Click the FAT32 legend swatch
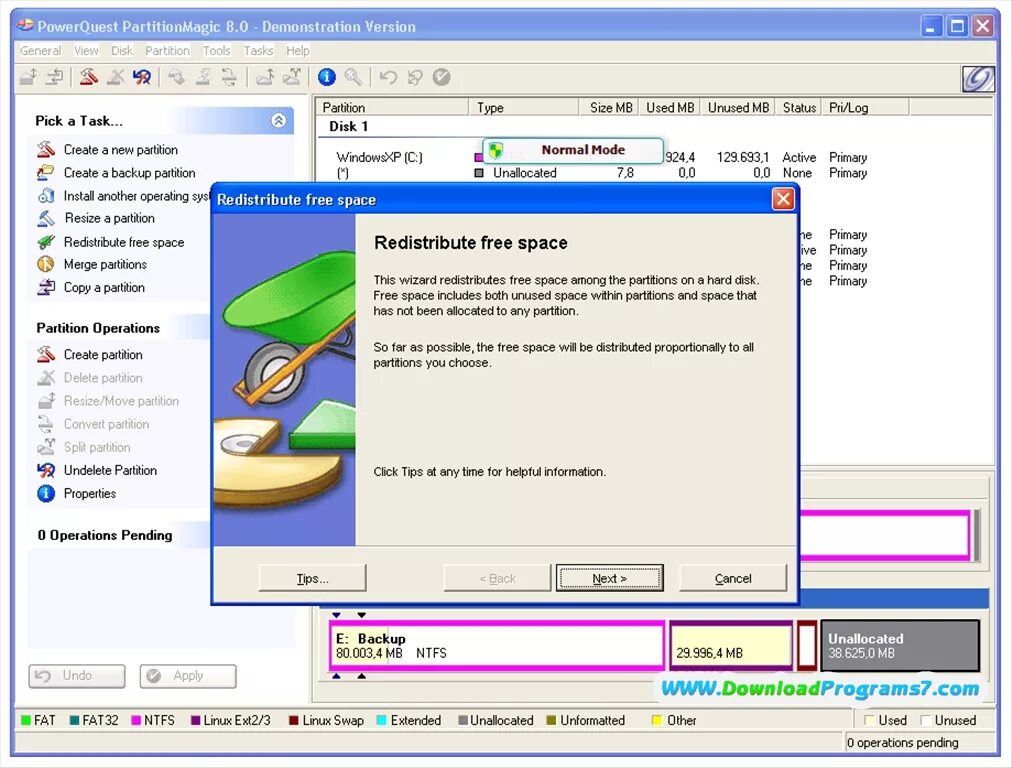The image size is (1012, 768). click(x=74, y=720)
